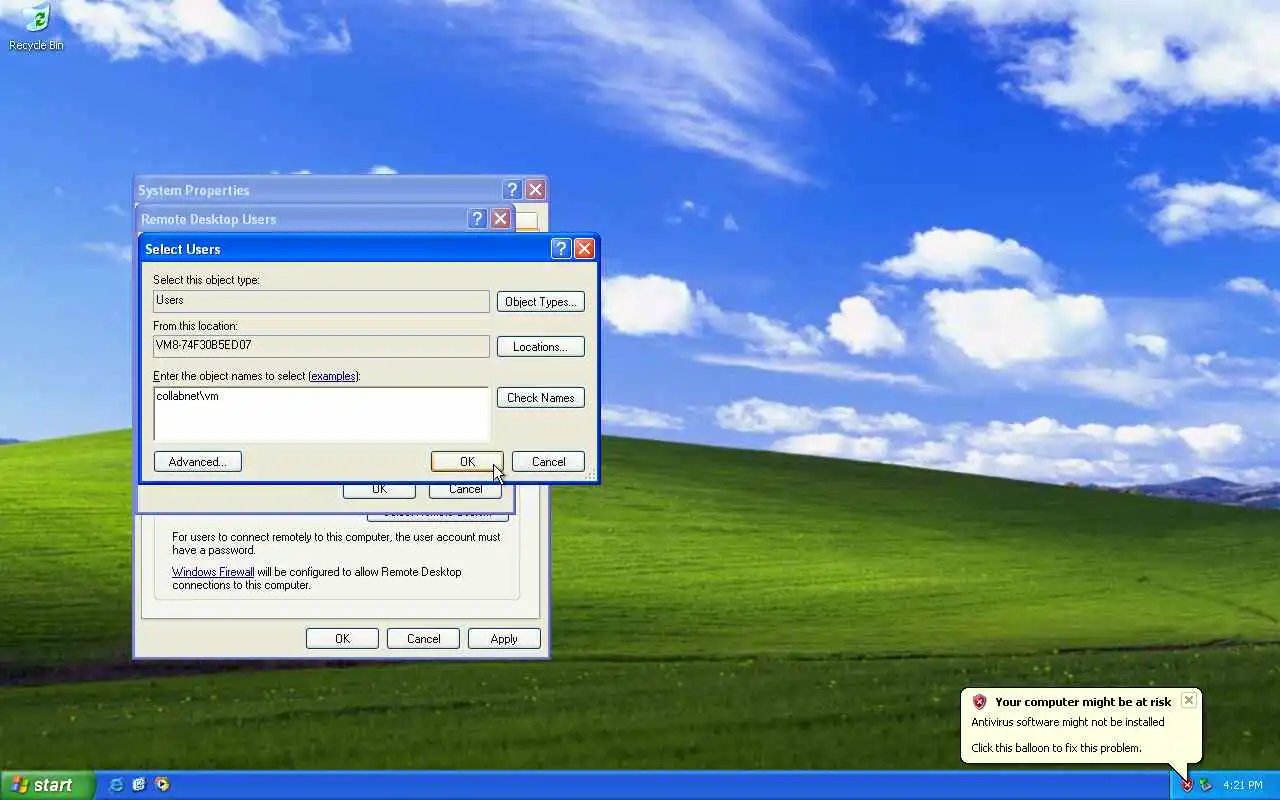The height and width of the screenshot is (800, 1280).
Task: Click the Users object type field
Action: tap(321, 301)
